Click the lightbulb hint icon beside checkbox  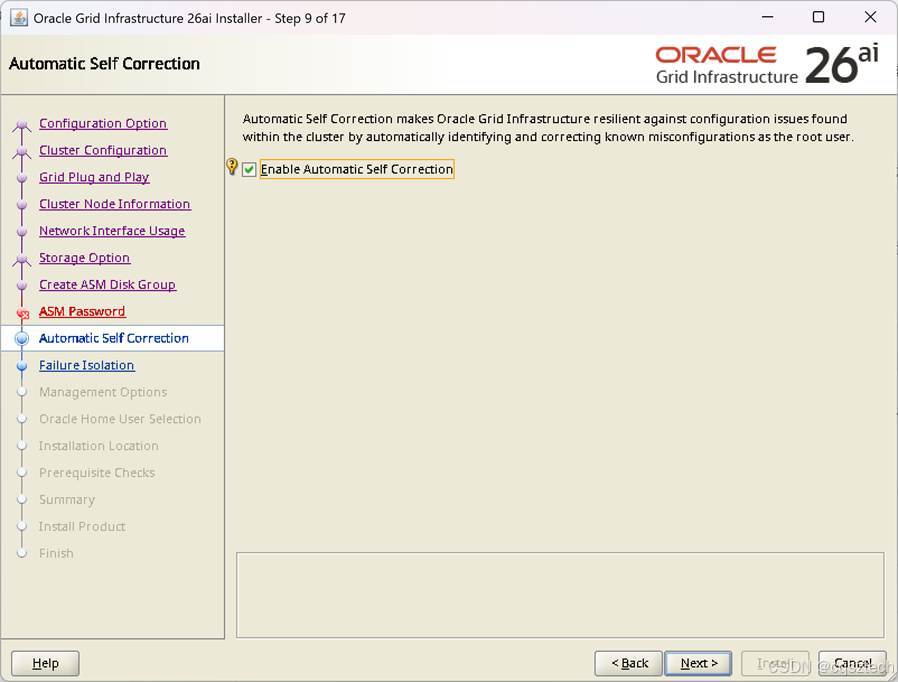[232, 166]
